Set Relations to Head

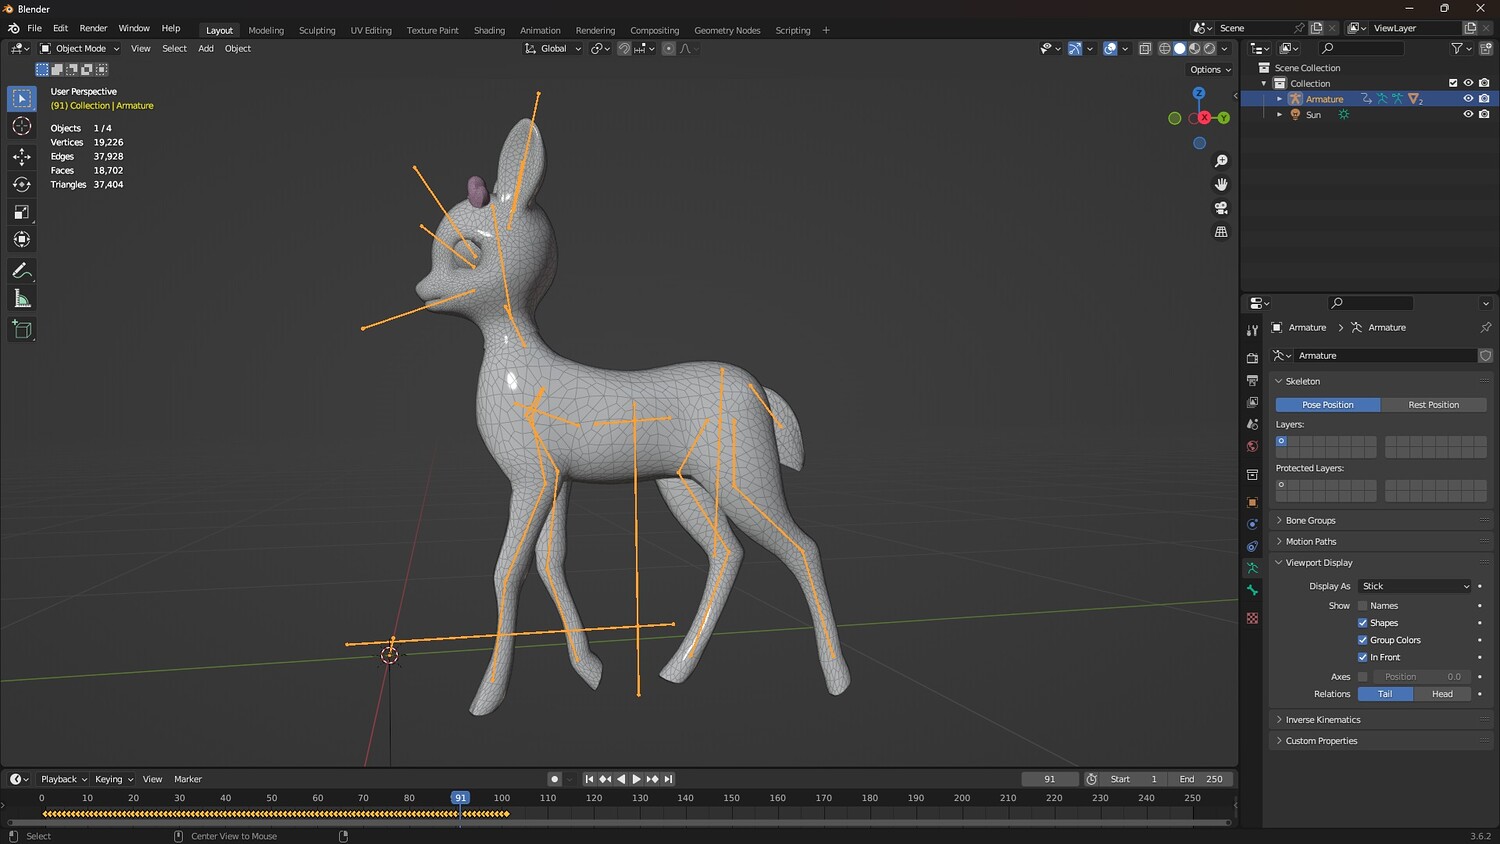(x=1442, y=694)
